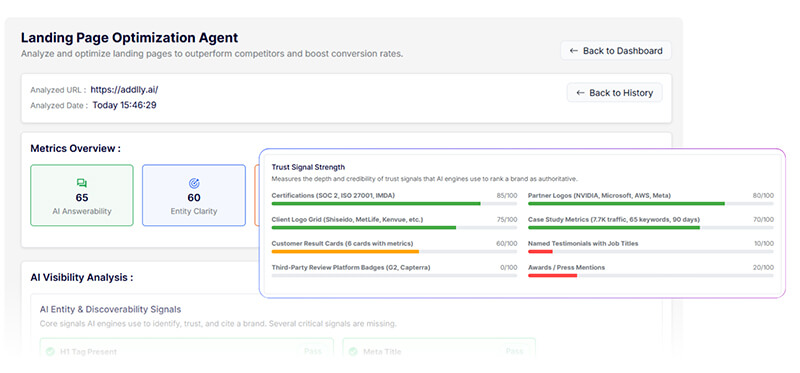
Task: Click the 'H1 Tag Present' signal row
Action: tap(187, 348)
